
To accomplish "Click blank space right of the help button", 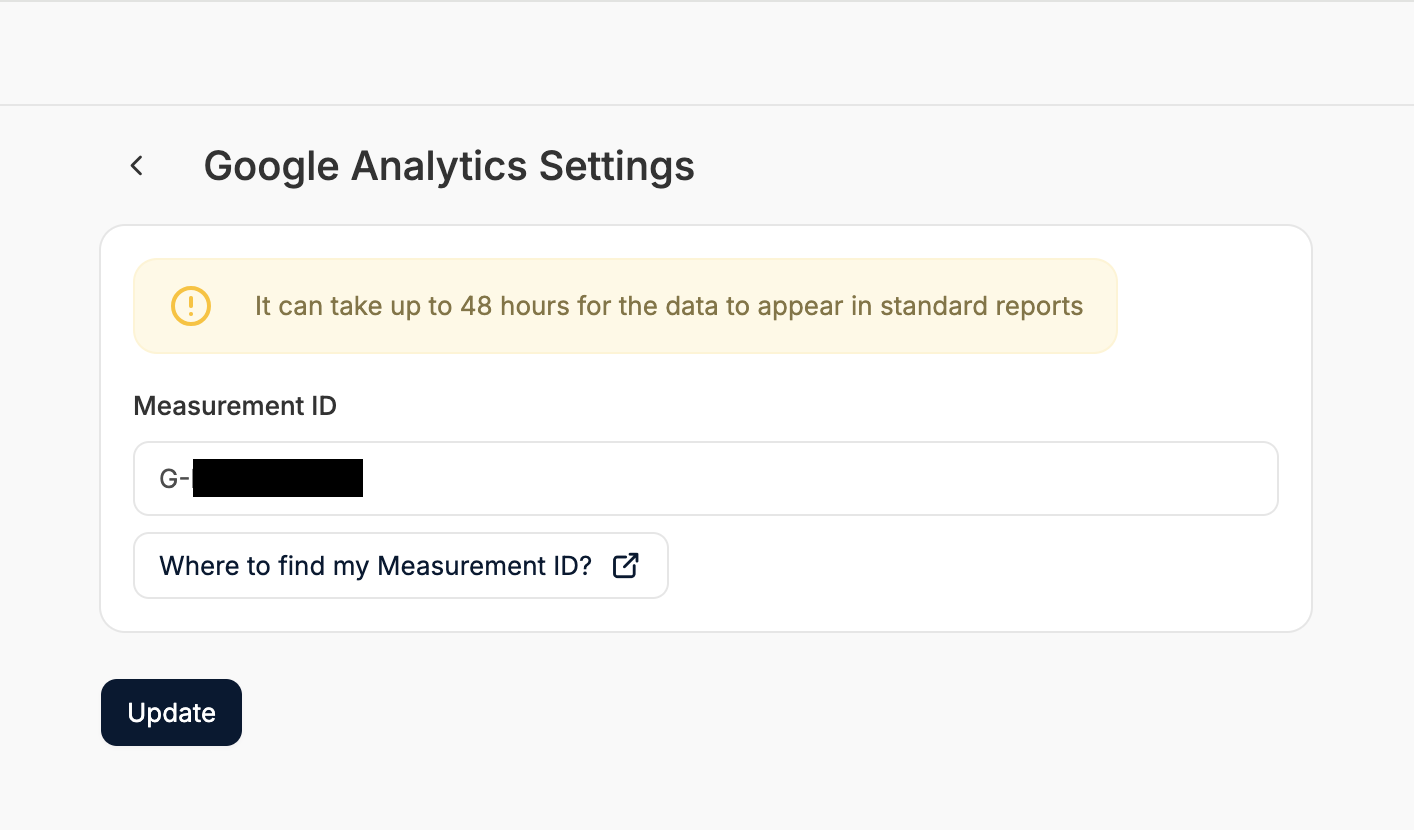I will click(x=950, y=566).
